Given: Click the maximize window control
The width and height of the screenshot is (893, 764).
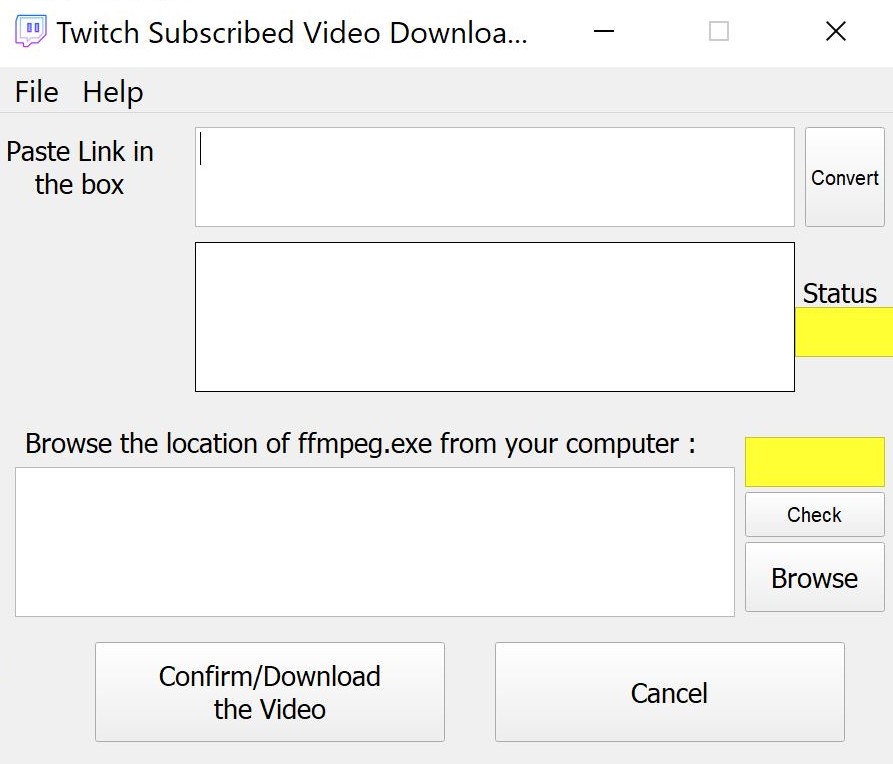Looking at the screenshot, I should click(718, 31).
